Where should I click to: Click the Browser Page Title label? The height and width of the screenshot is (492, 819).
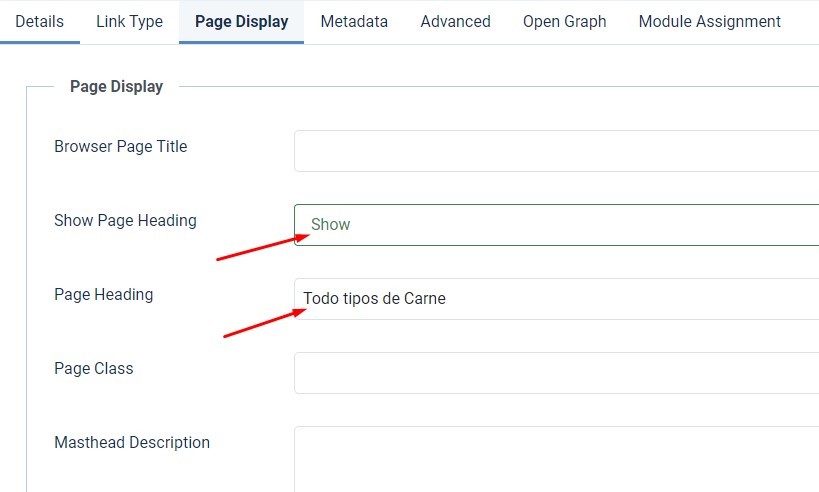(x=120, y=147)
